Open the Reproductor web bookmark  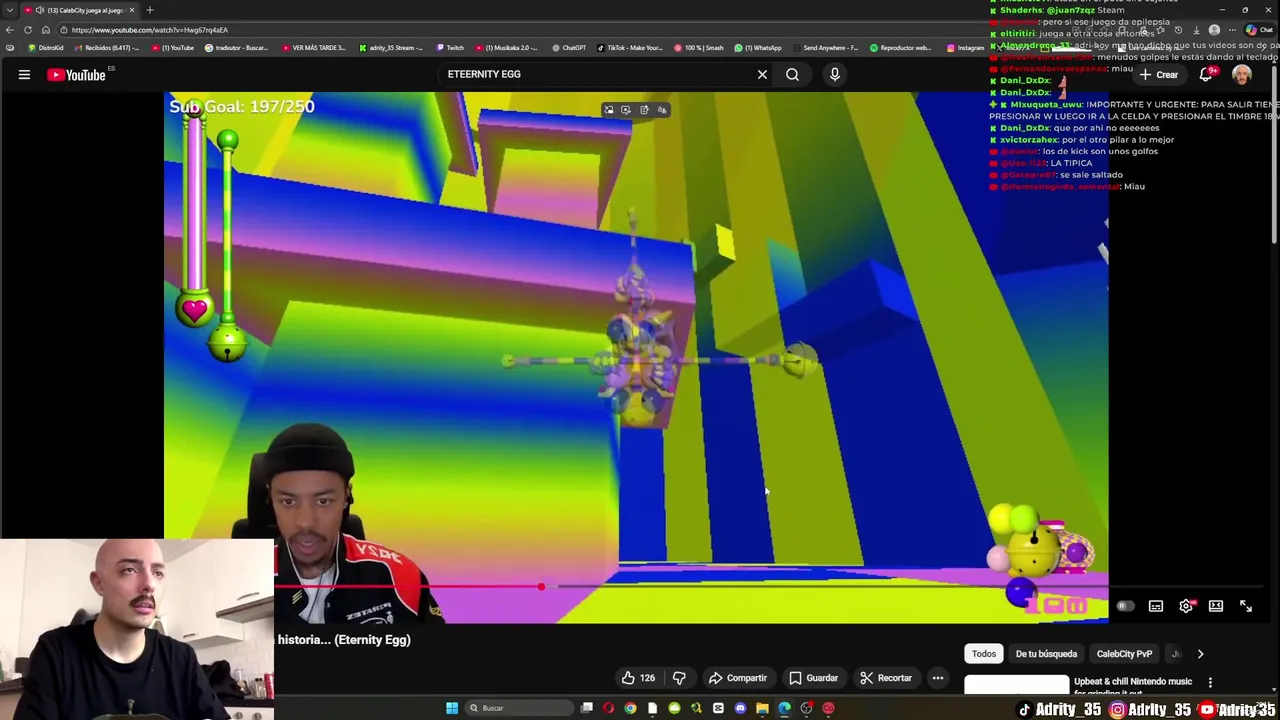coord(900,48)
